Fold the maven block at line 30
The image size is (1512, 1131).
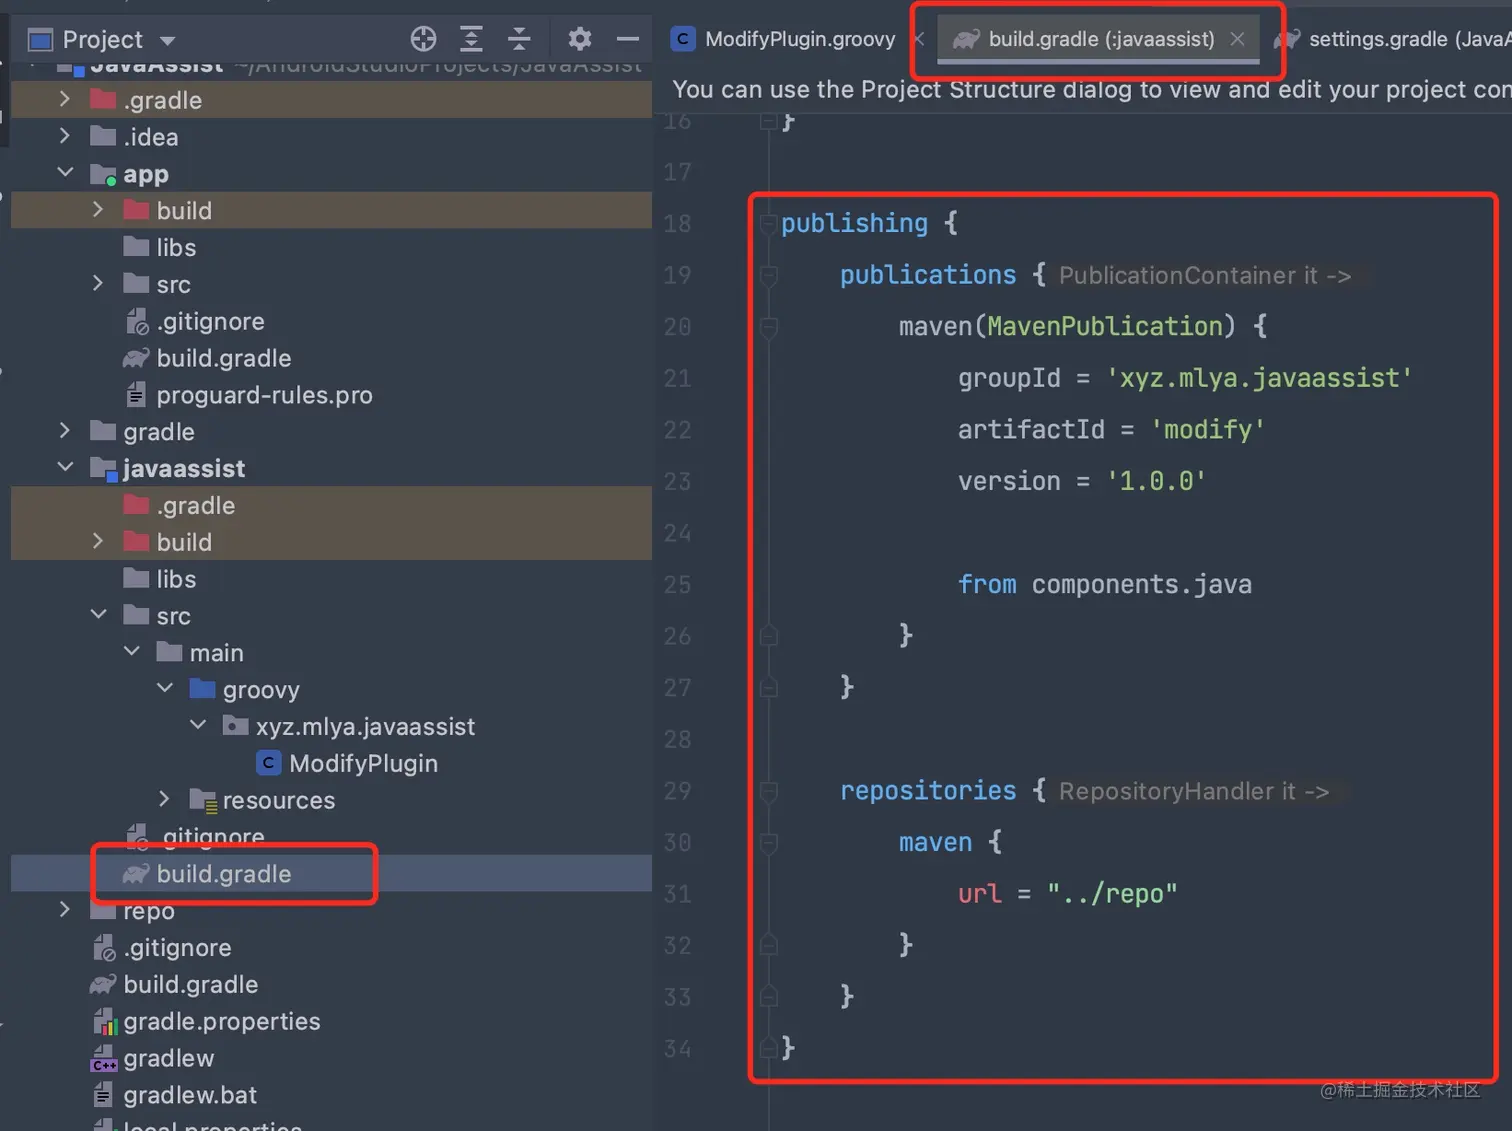click(769, 842)
